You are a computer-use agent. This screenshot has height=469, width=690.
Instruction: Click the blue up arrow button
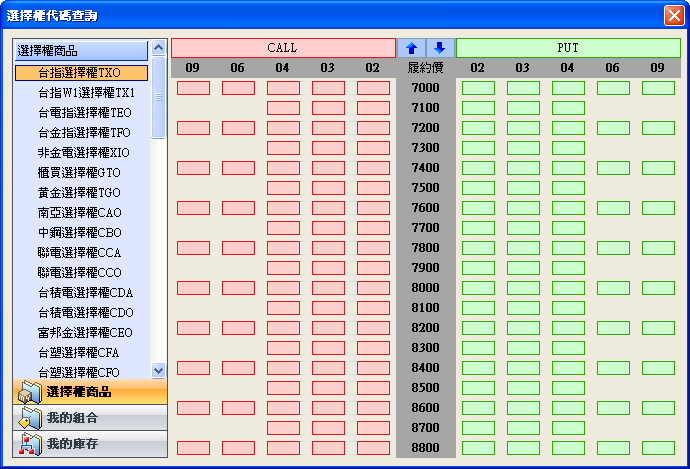coord(411,48)
